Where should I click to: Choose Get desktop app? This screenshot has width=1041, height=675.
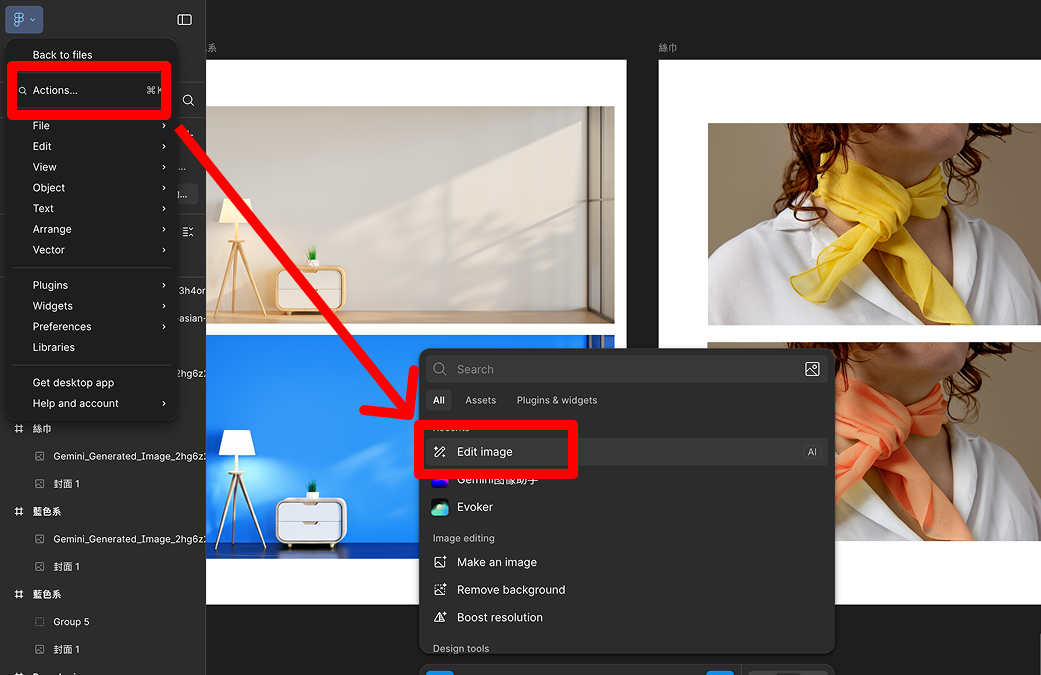92,382
